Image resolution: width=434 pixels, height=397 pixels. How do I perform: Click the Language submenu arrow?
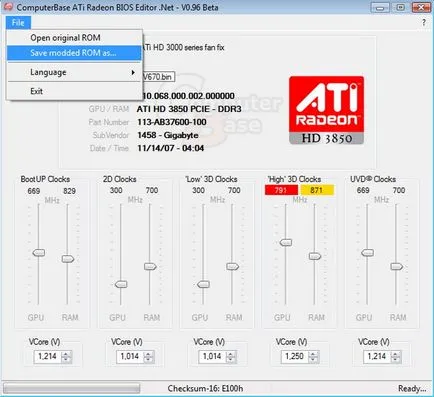coord(133,72)
